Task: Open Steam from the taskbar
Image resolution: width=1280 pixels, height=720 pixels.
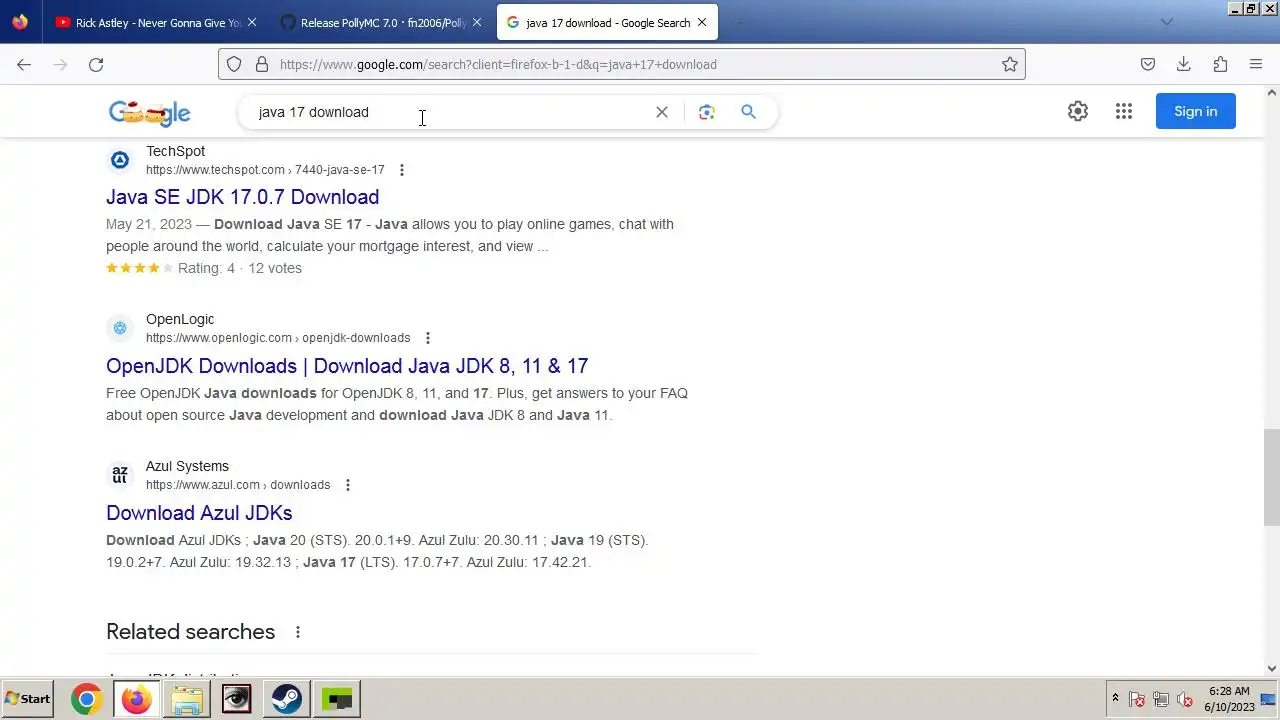Action: [x=287, y=699]
